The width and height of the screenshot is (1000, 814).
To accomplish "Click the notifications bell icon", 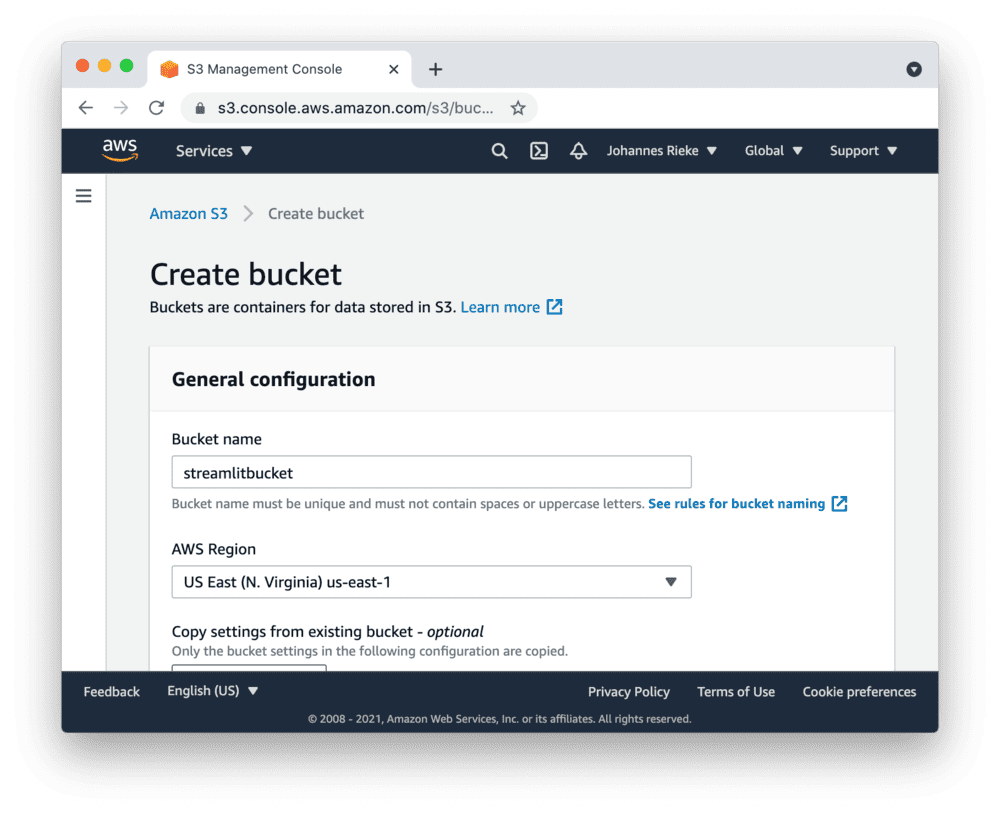I will click(578, 150).
